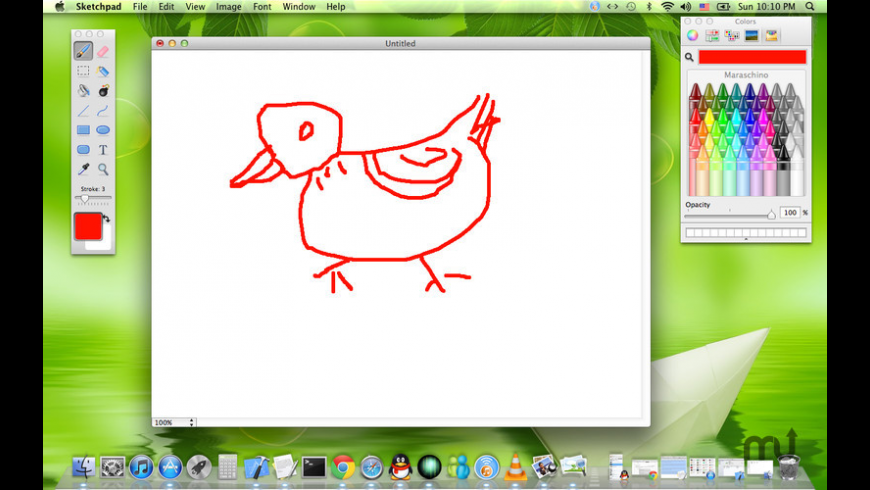The height and width of the screenshot is (490, 870).
Task: Select the straight Line tool
Action: [83, 110]
